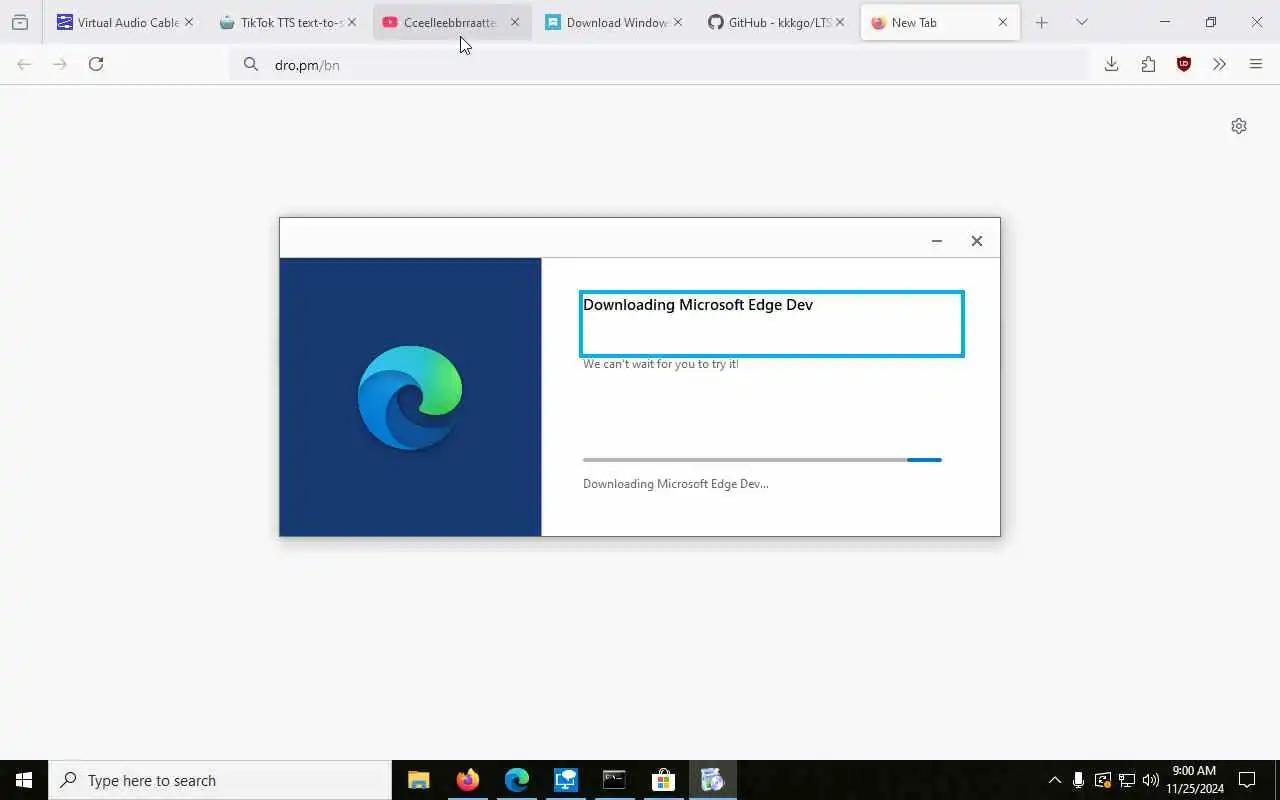Open the notifications action center
Viewport: 1280px width, 800px height.
(x=1247, y=780)
